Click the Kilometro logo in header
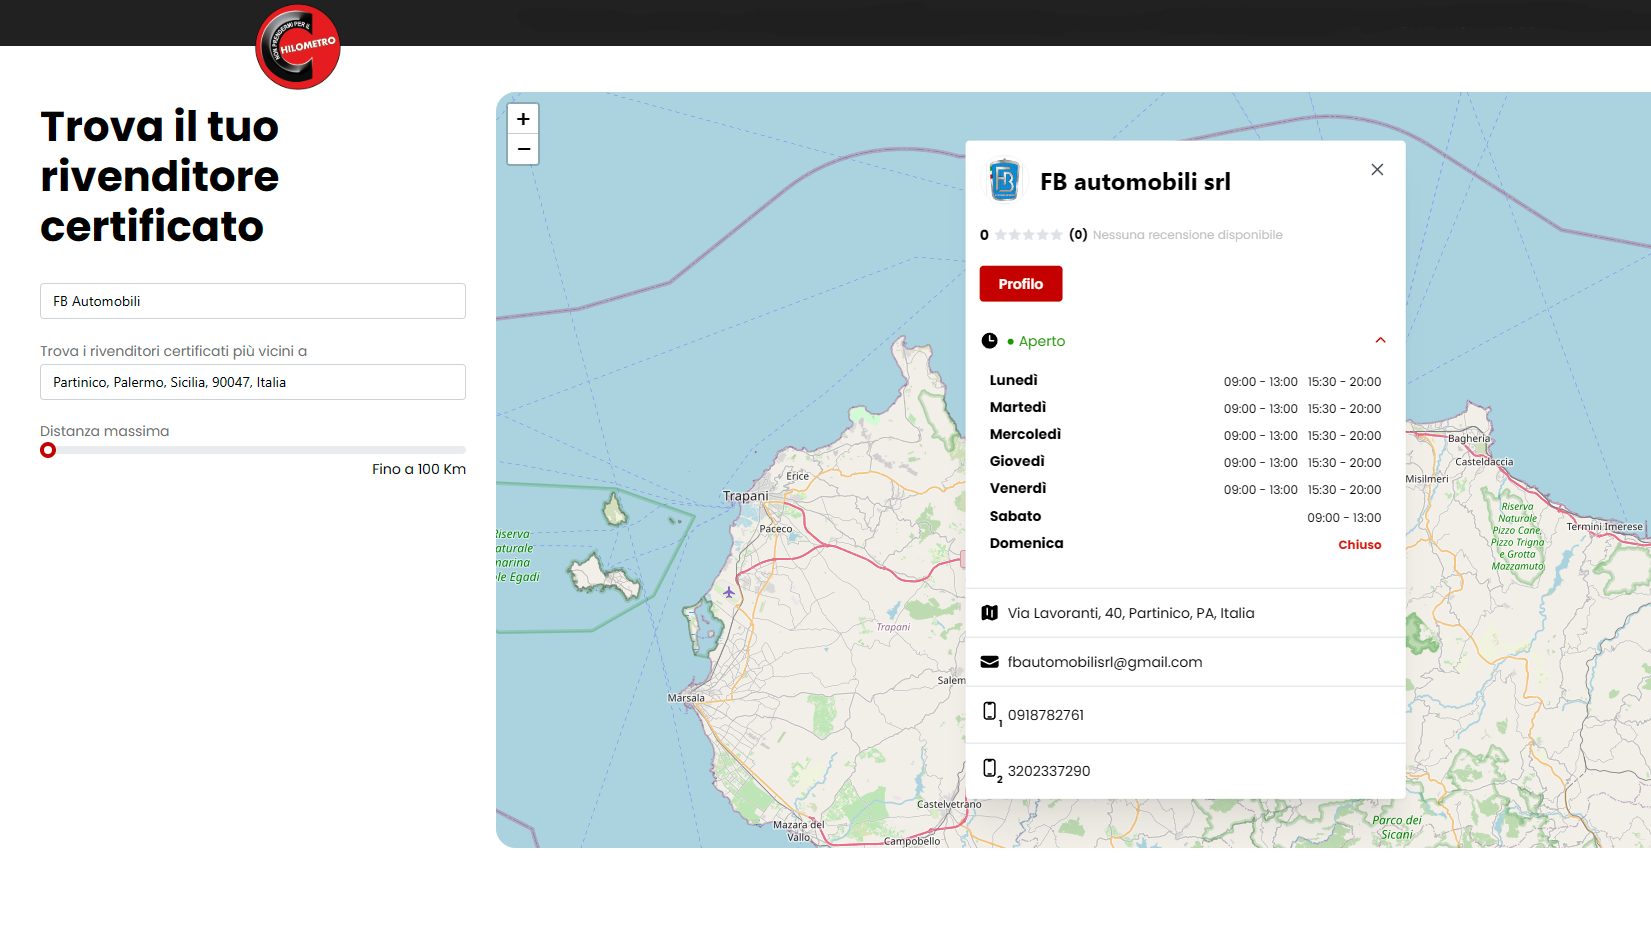1651x929 pixels. pyautogui.click(x=298, y=47)
